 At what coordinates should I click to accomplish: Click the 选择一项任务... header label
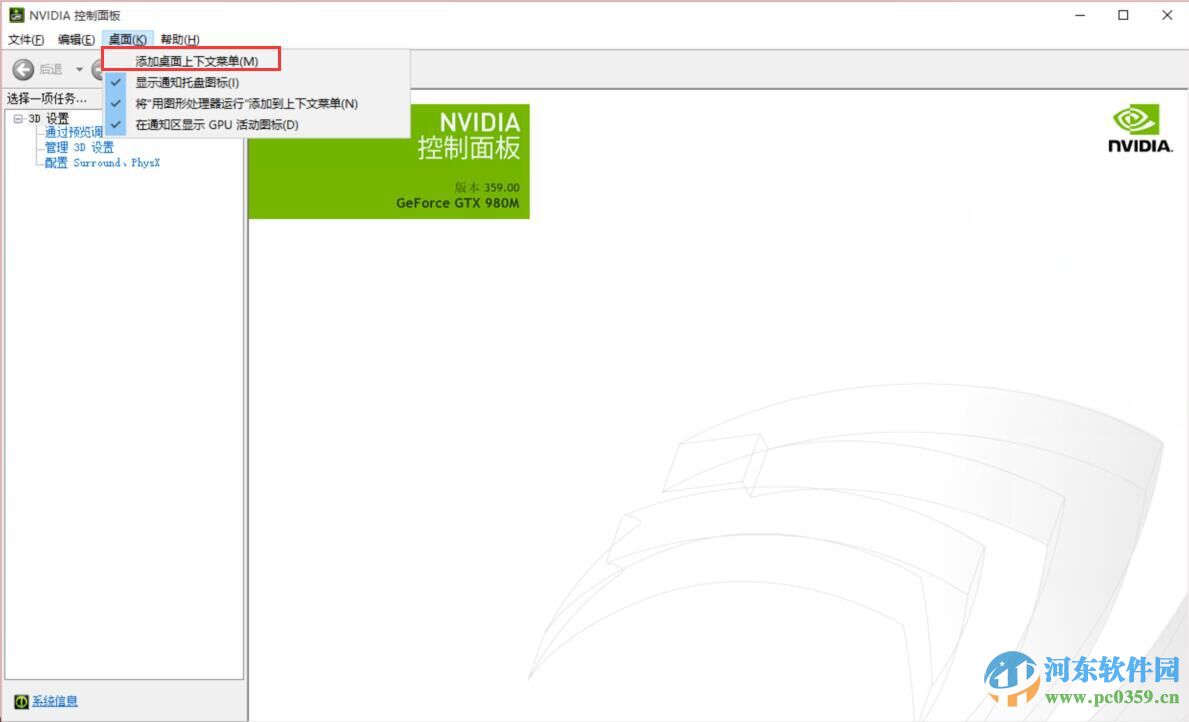click(47, 99)
